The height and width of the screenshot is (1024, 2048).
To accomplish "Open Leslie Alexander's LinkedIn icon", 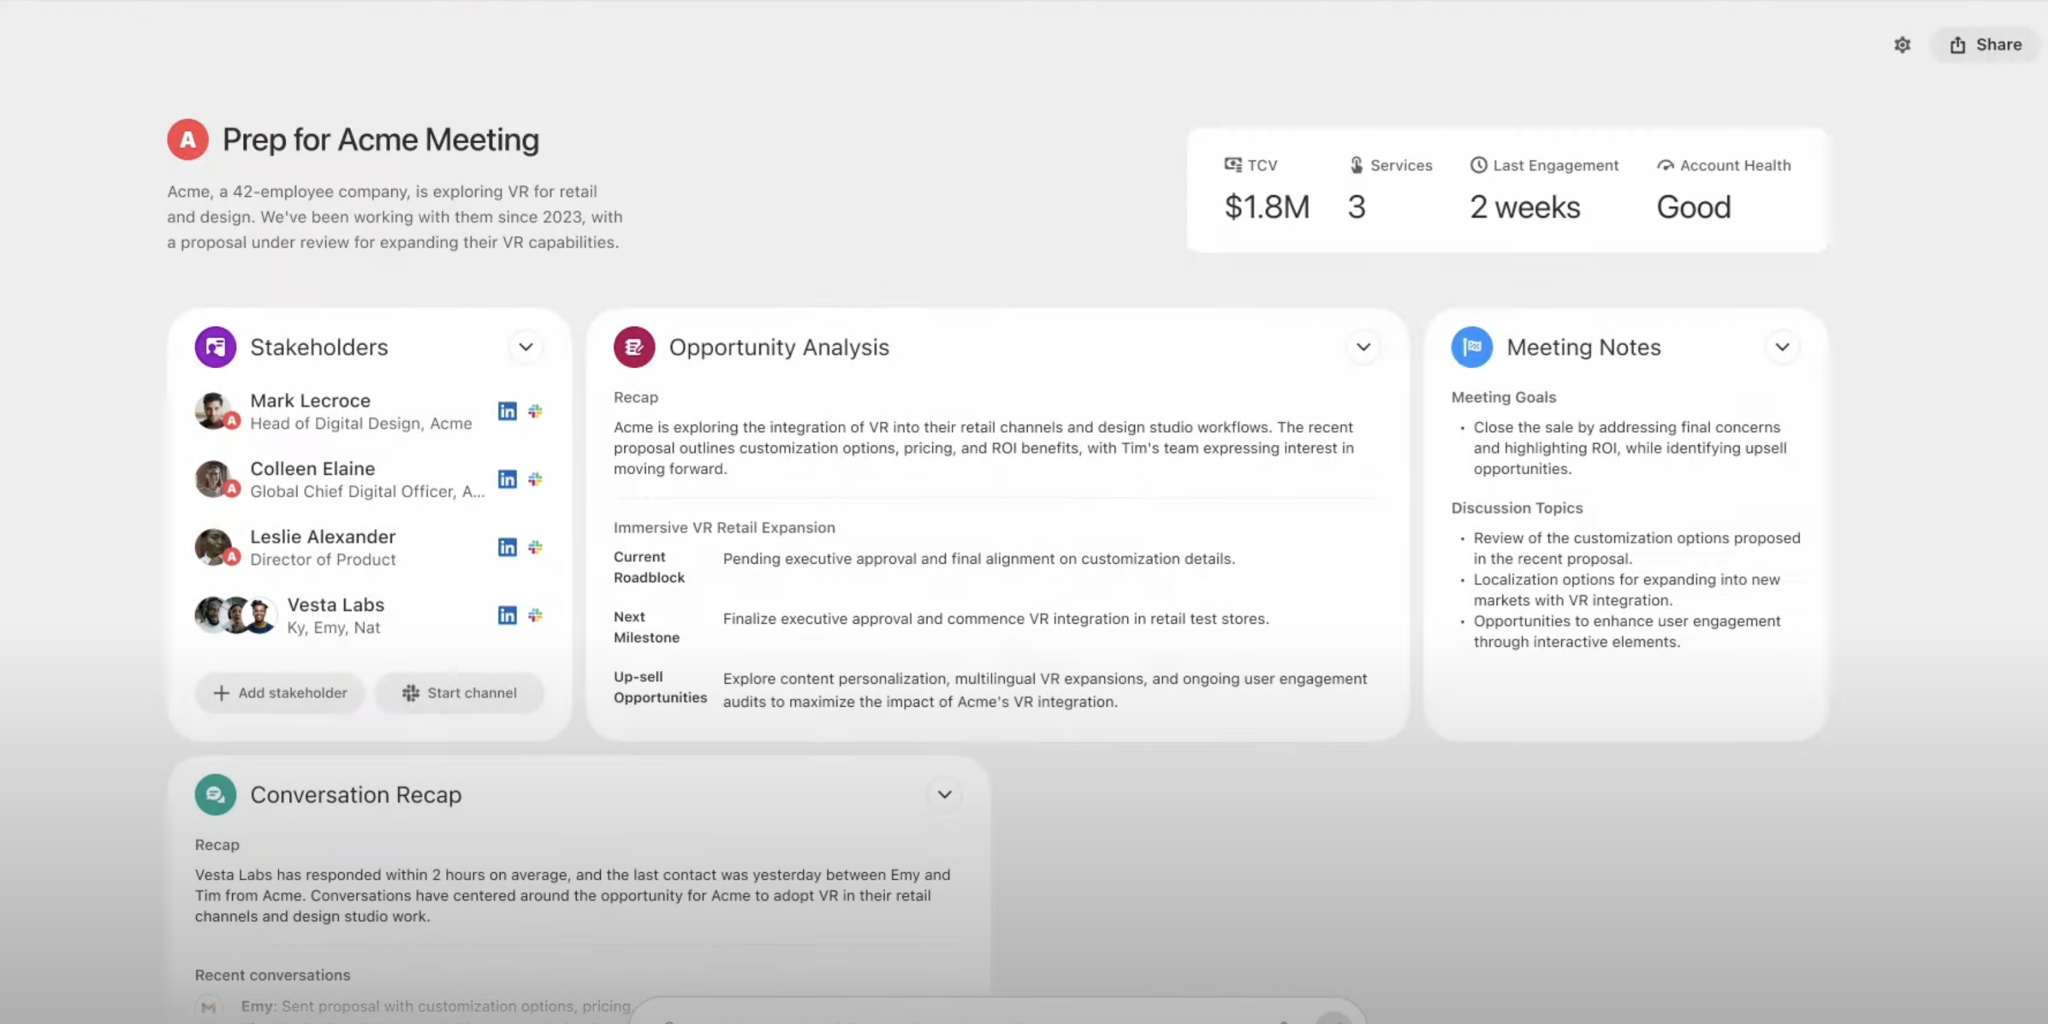I will (x=508, y=547).
